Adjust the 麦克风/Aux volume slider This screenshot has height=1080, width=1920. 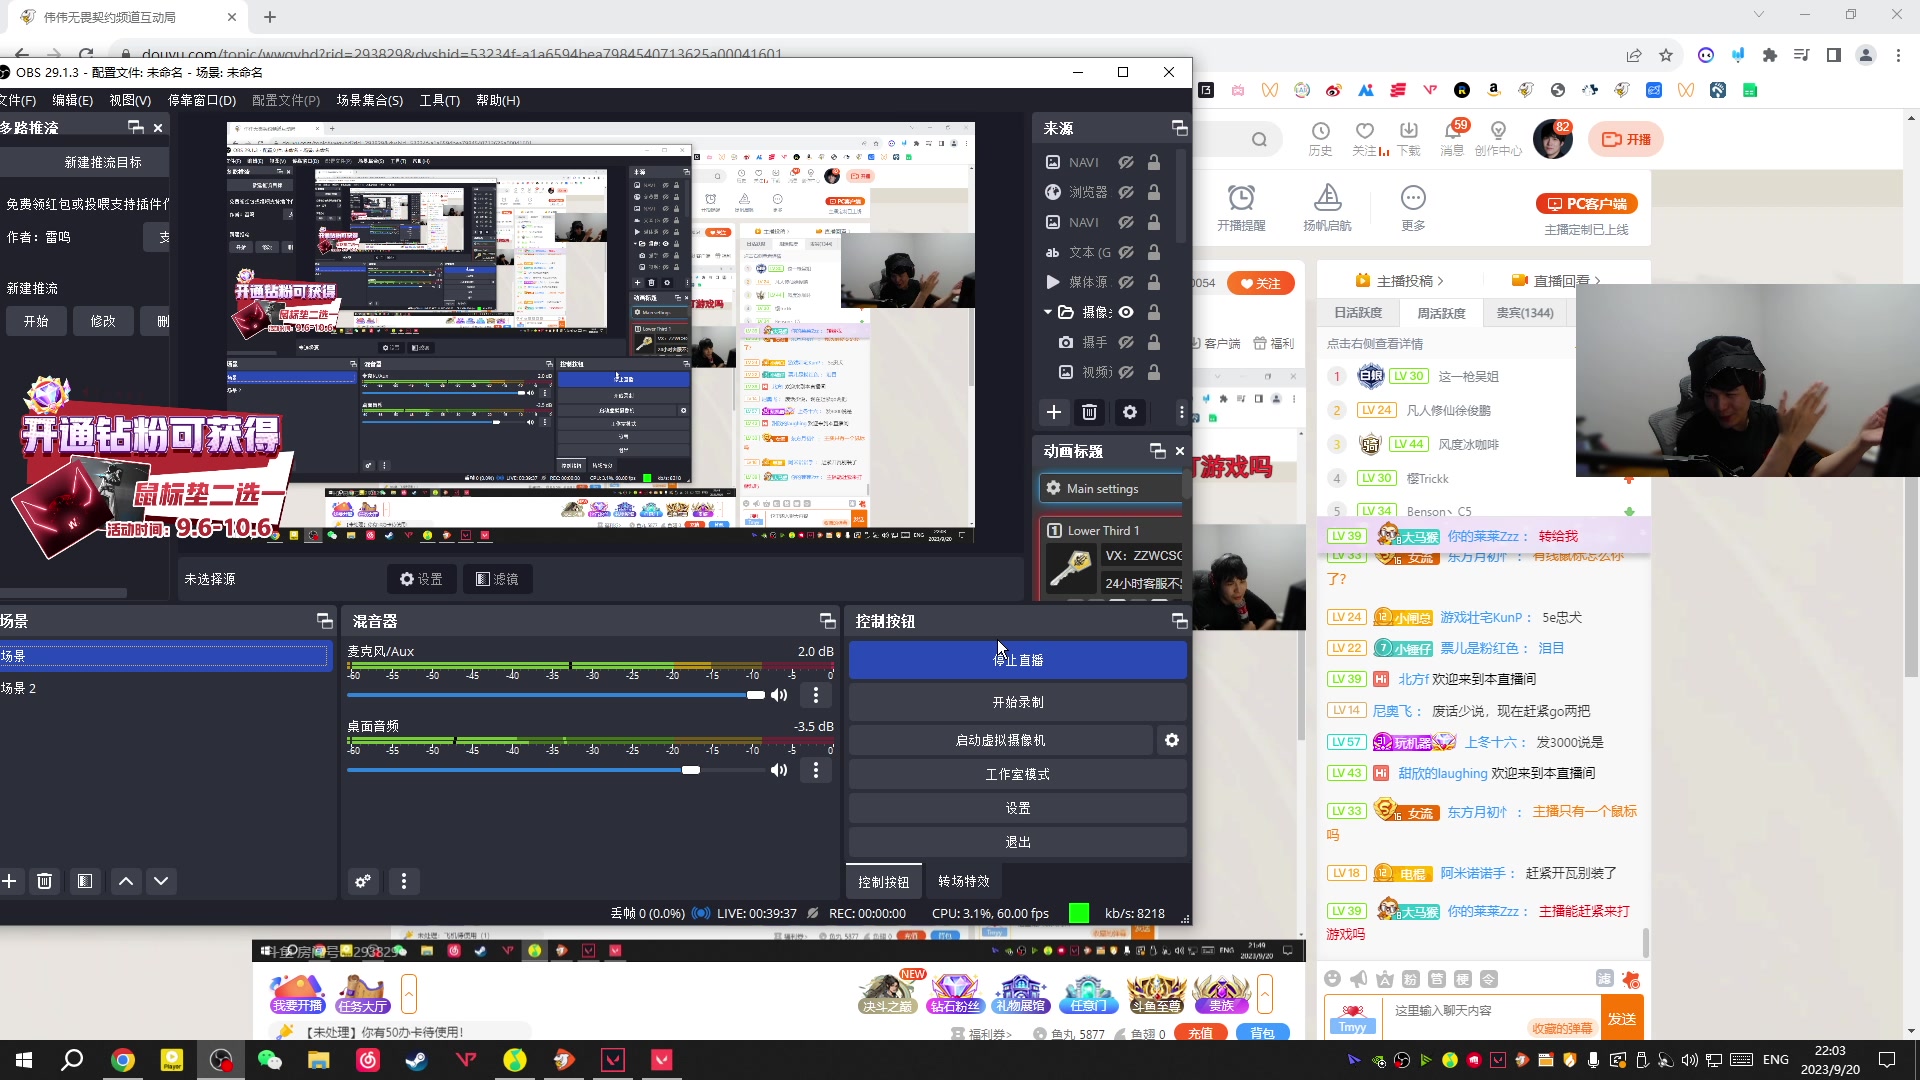click(755, 694)
